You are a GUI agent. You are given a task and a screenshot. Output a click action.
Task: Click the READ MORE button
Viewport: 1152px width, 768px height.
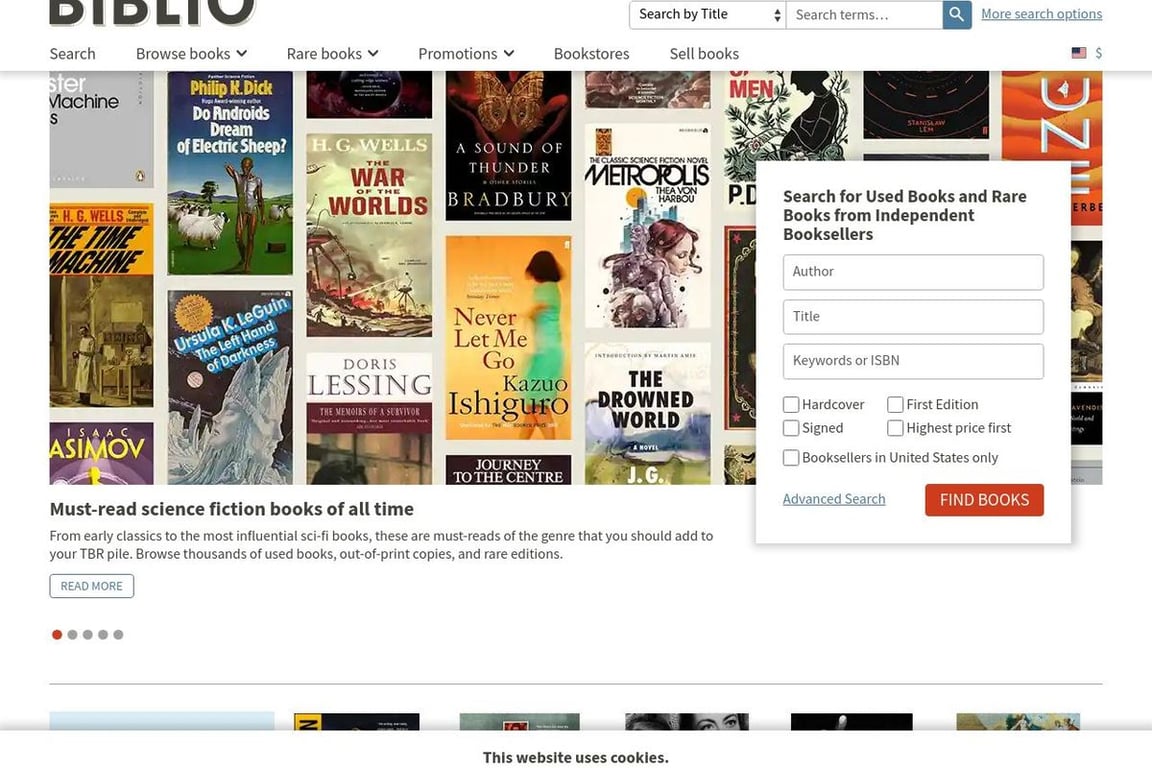92,586
